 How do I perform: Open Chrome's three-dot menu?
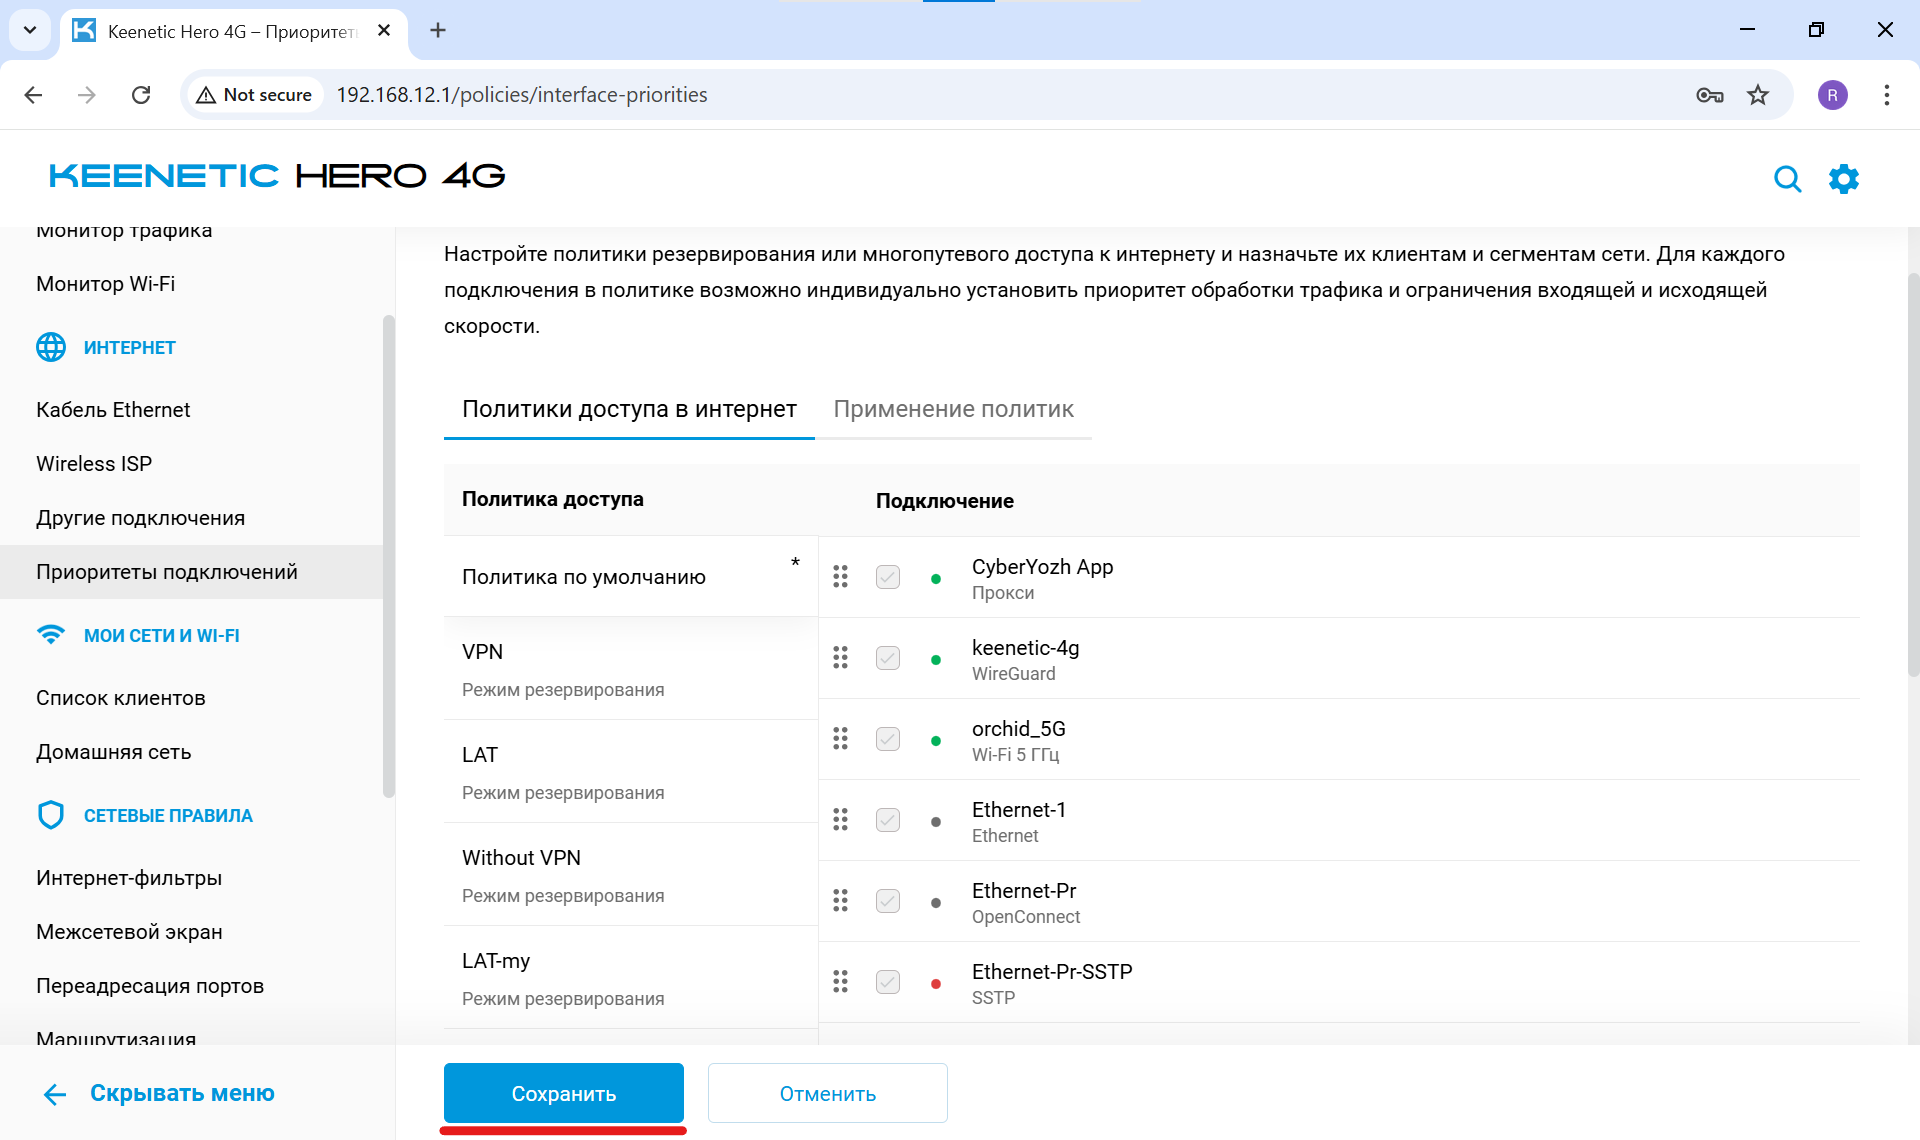tap(1886, 95)
